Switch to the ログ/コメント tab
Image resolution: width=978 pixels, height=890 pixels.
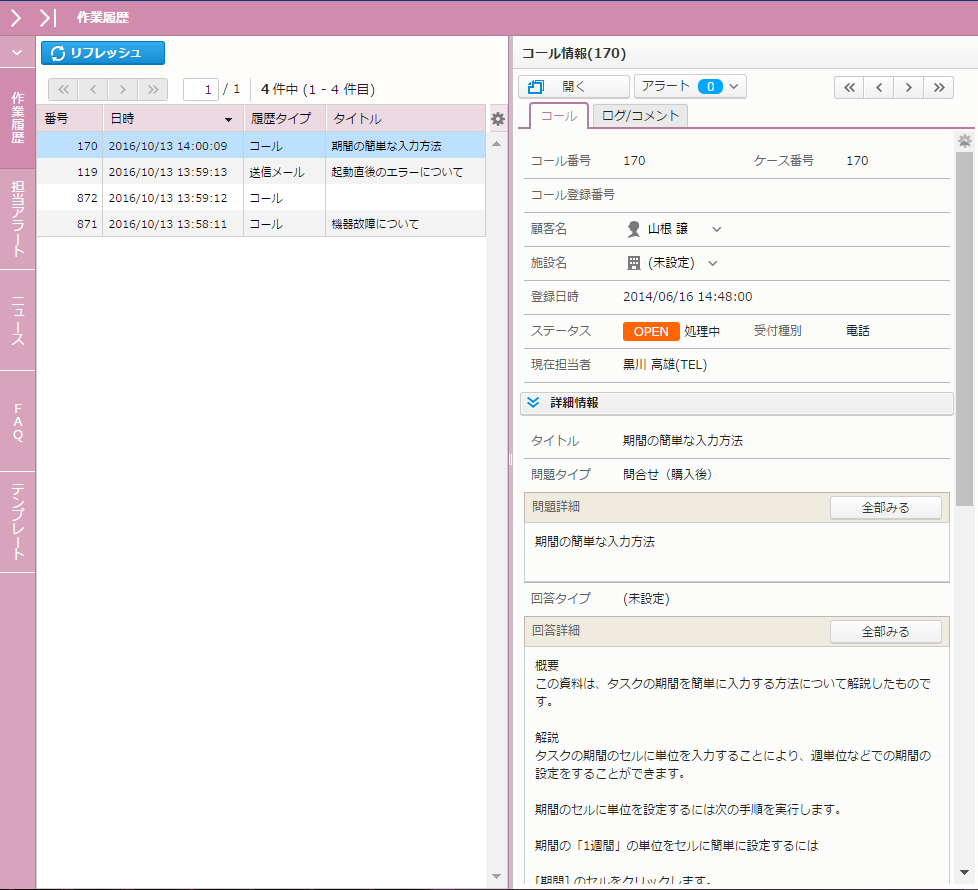click(640, 116)
